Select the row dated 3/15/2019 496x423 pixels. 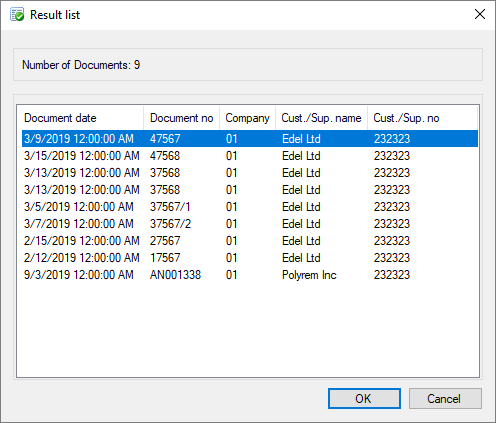250,156
